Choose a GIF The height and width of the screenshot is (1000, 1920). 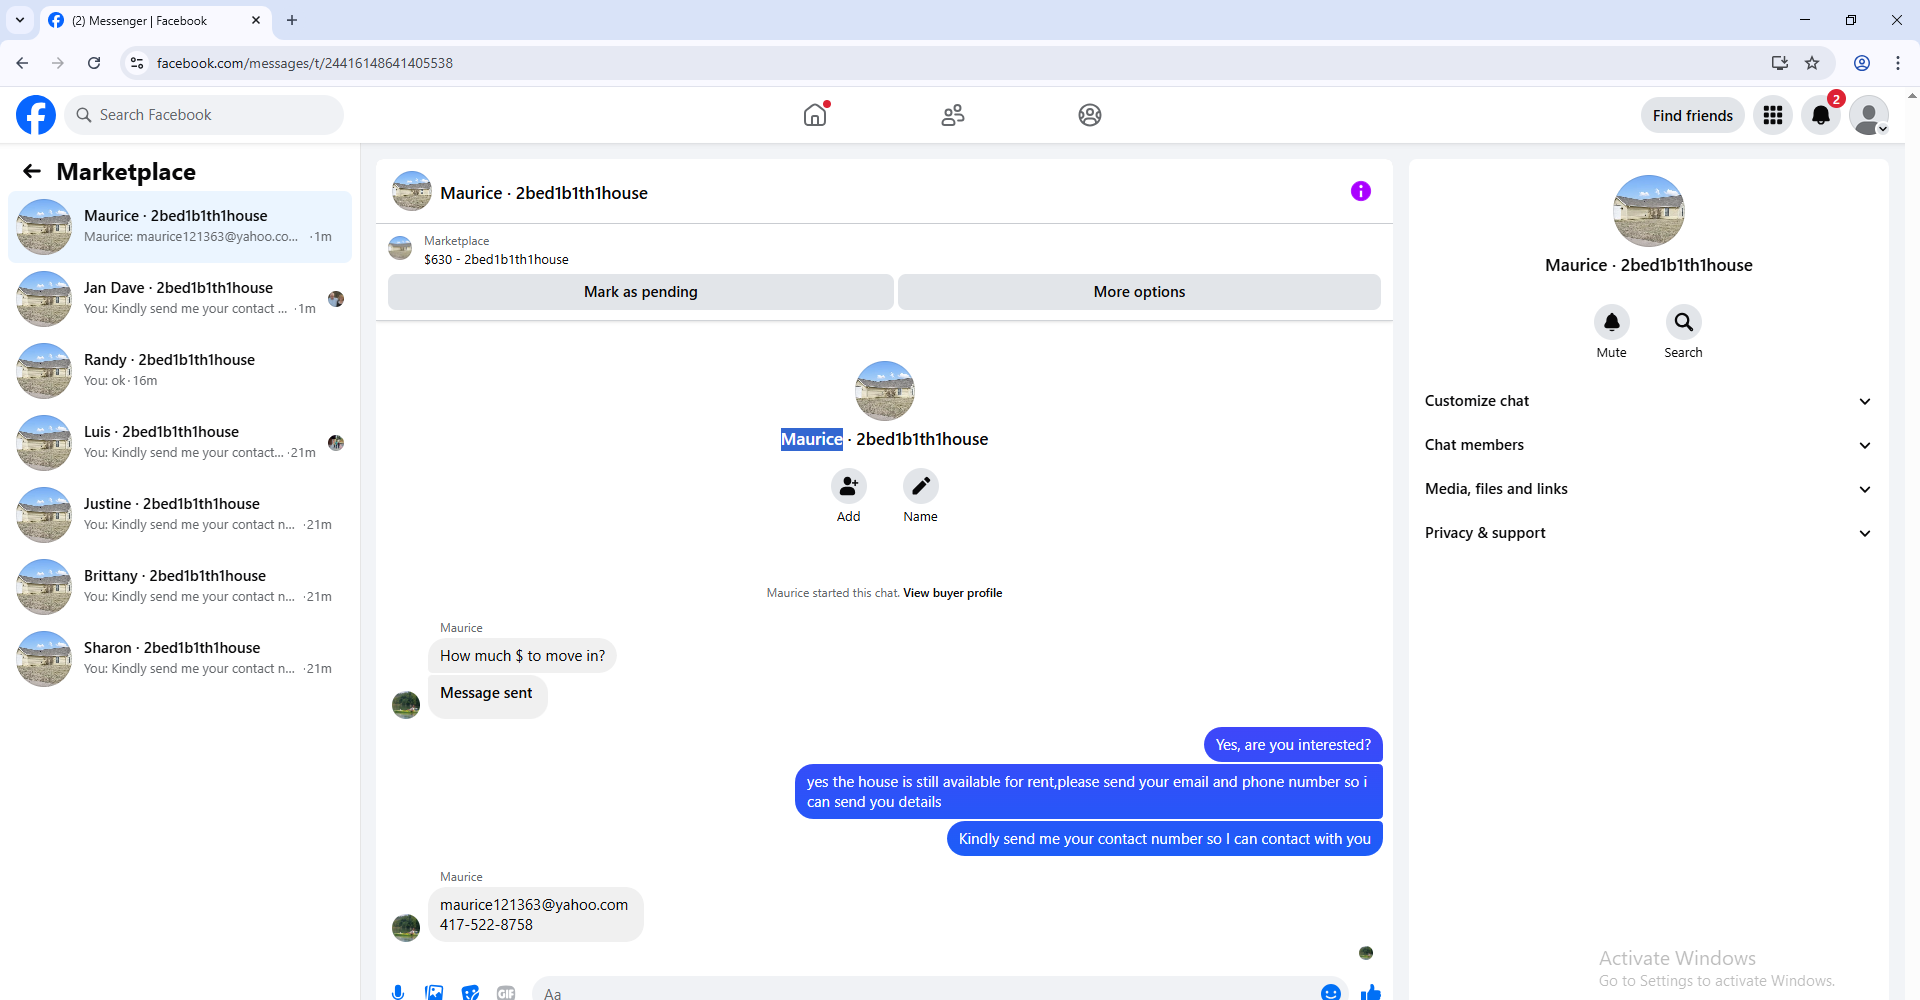point(506,992)
